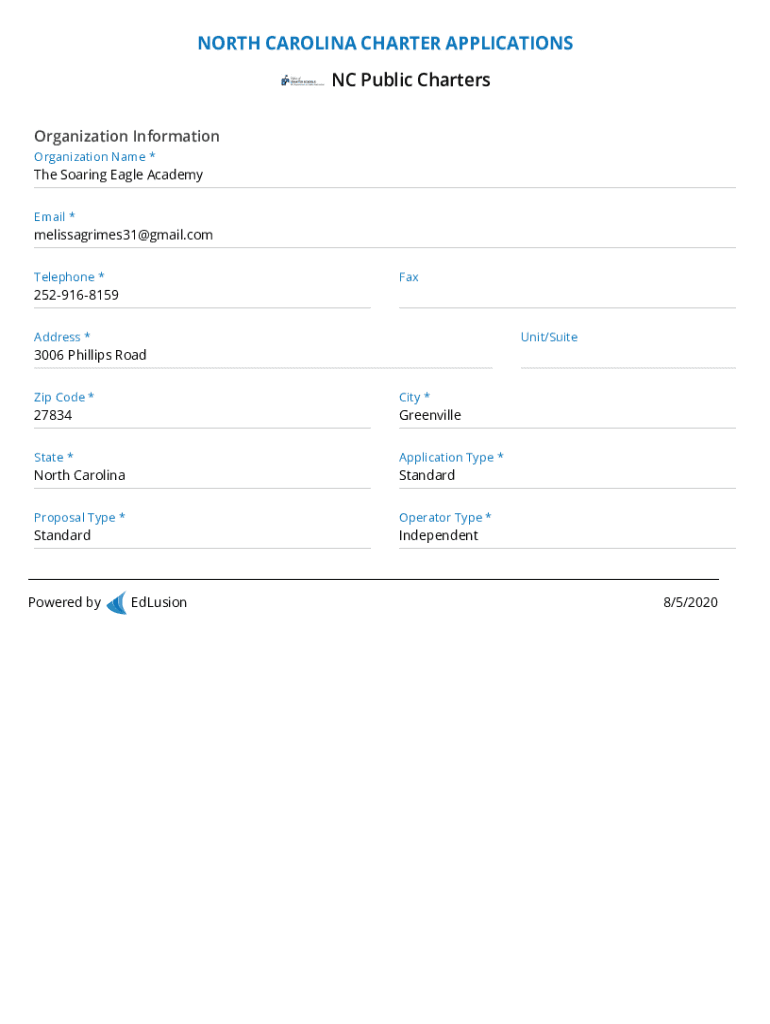Image resolution: width=770 pixels, height=1024 pixels.
Task: Click the NC Public Charters logo icon
Action: point(302,80)
